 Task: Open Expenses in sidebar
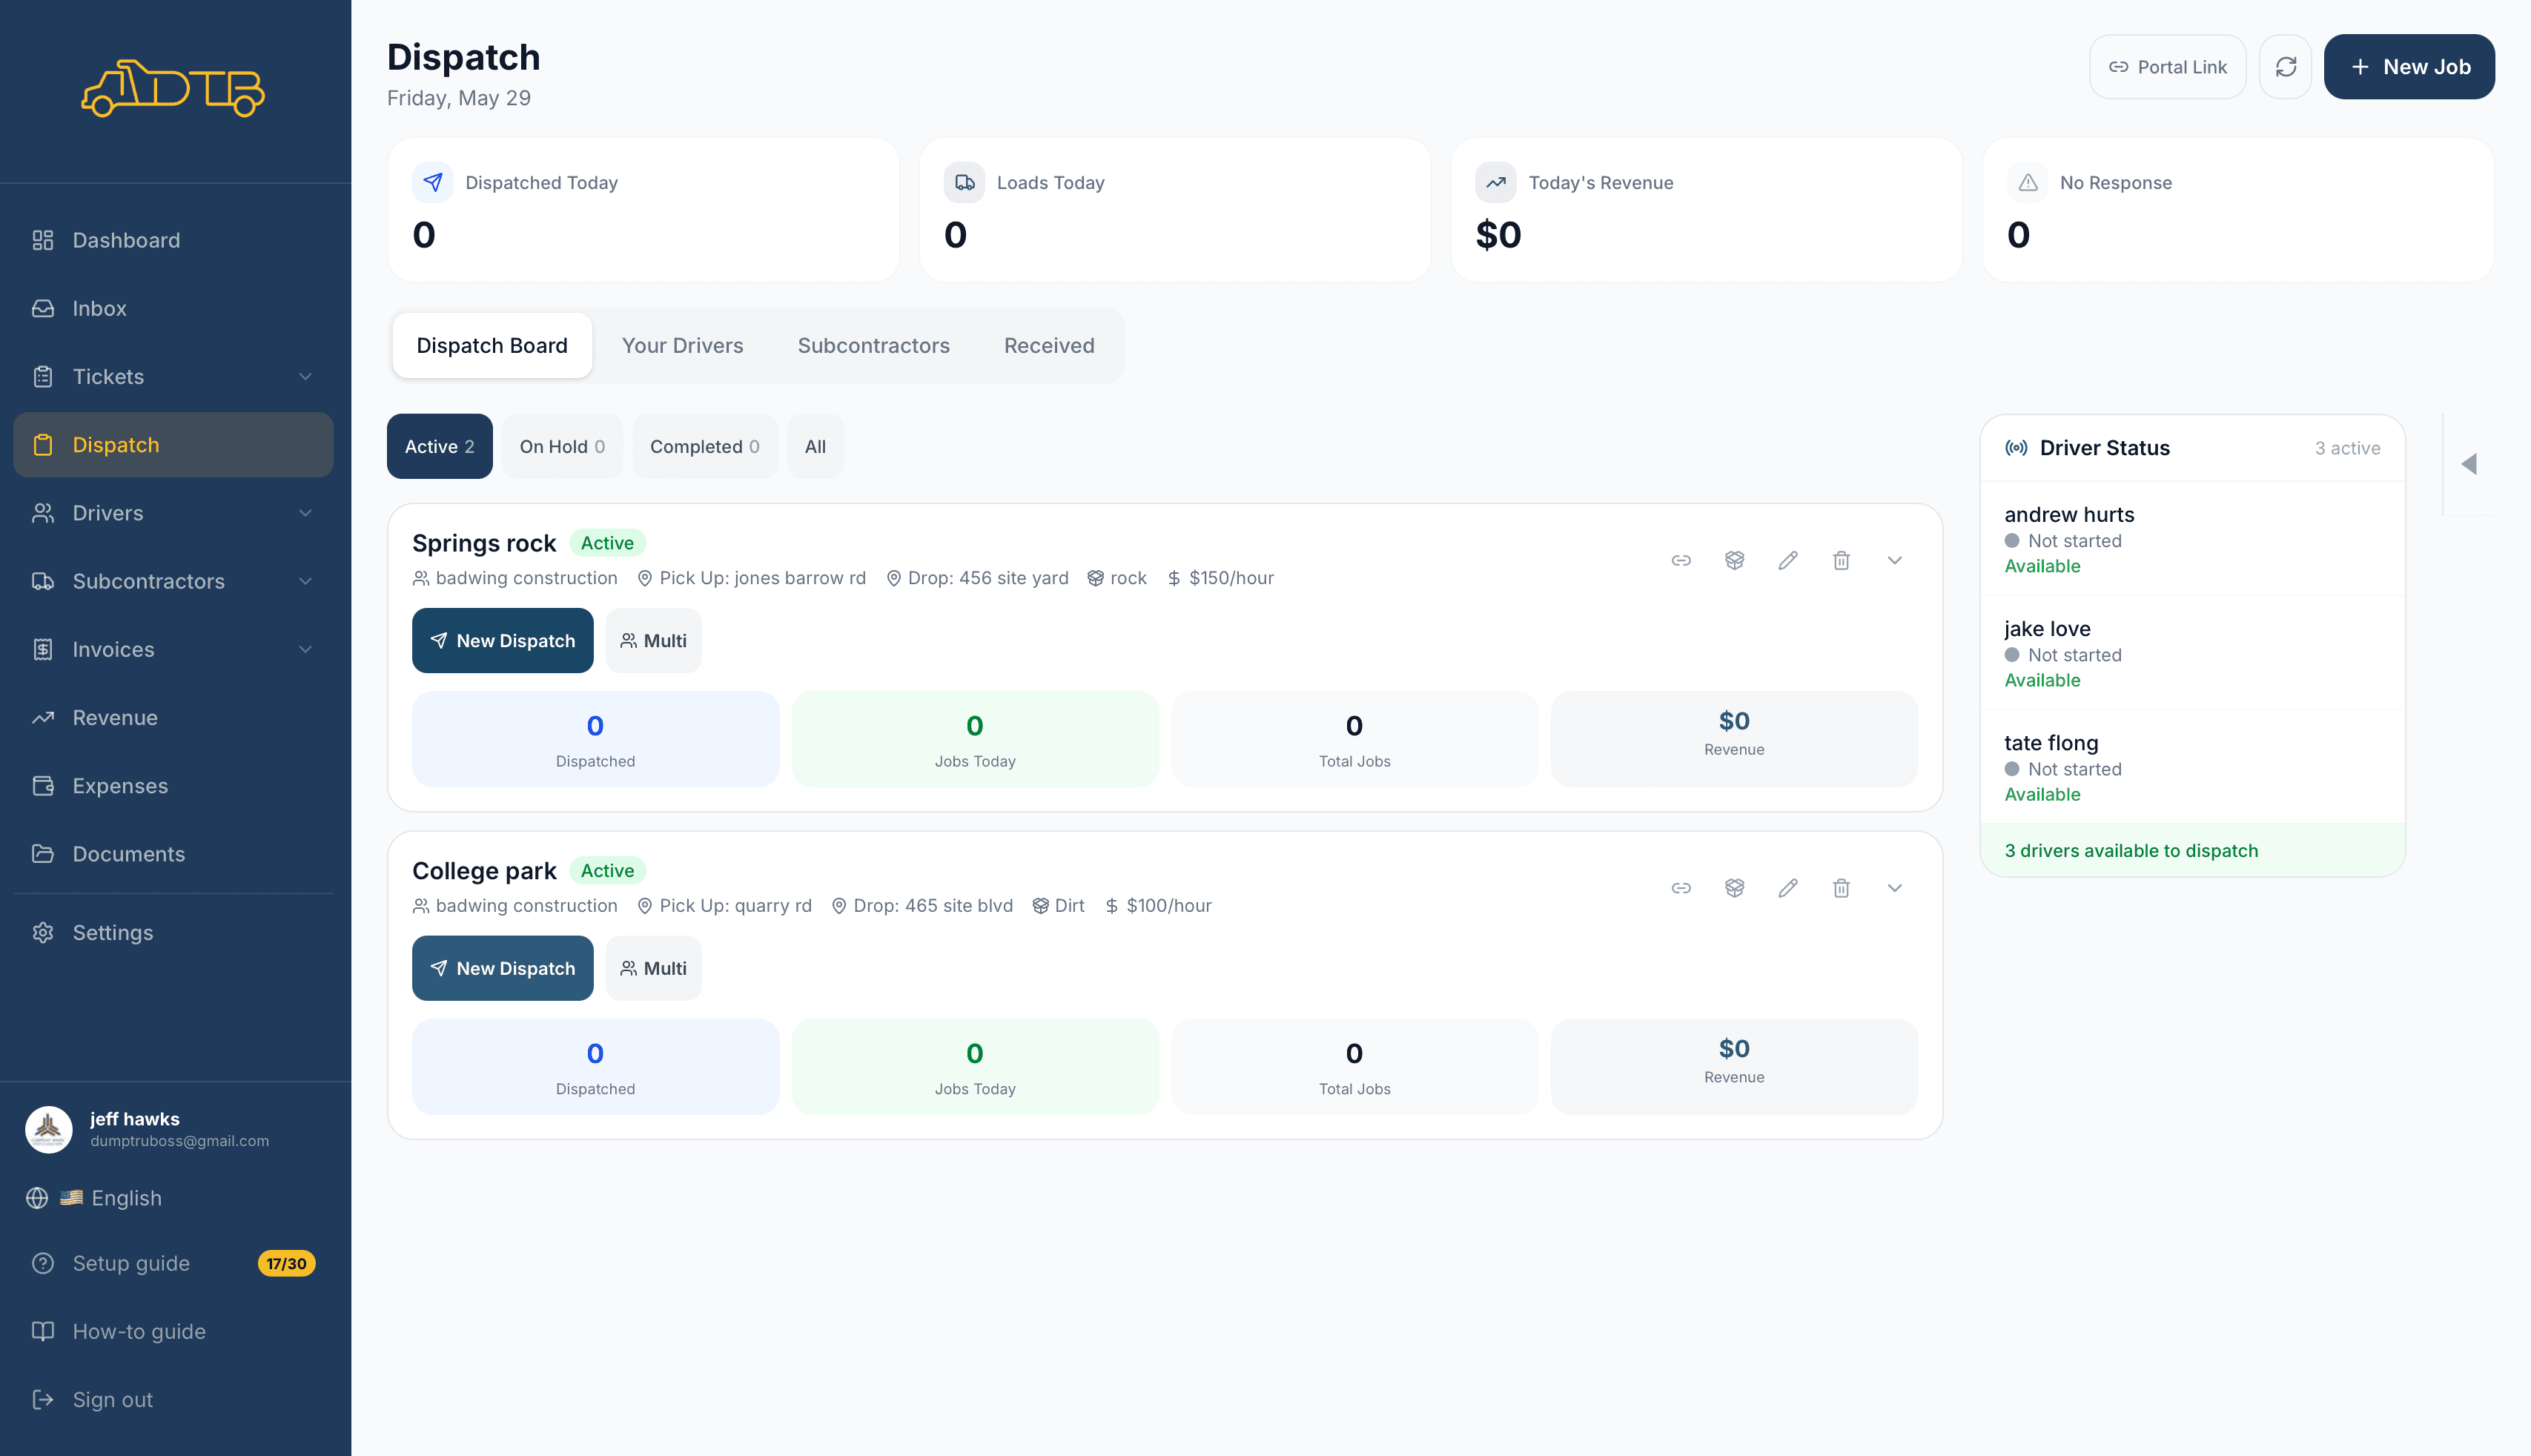(173, 786)
